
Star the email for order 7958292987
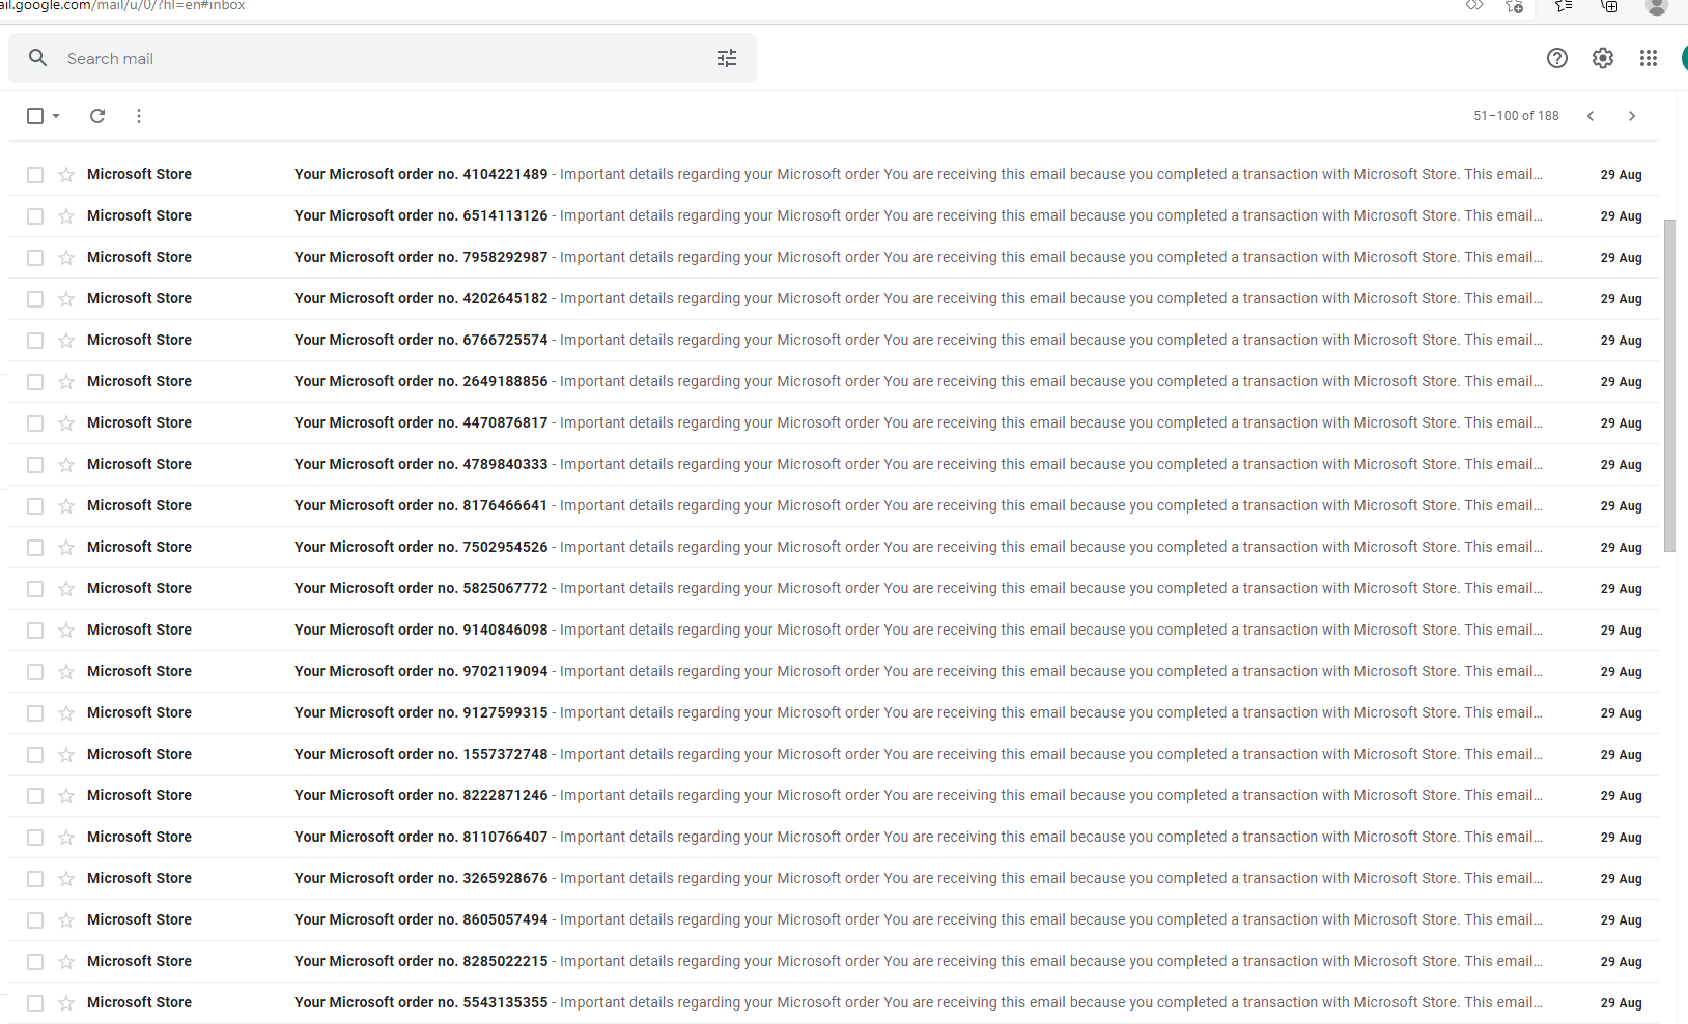66,258
